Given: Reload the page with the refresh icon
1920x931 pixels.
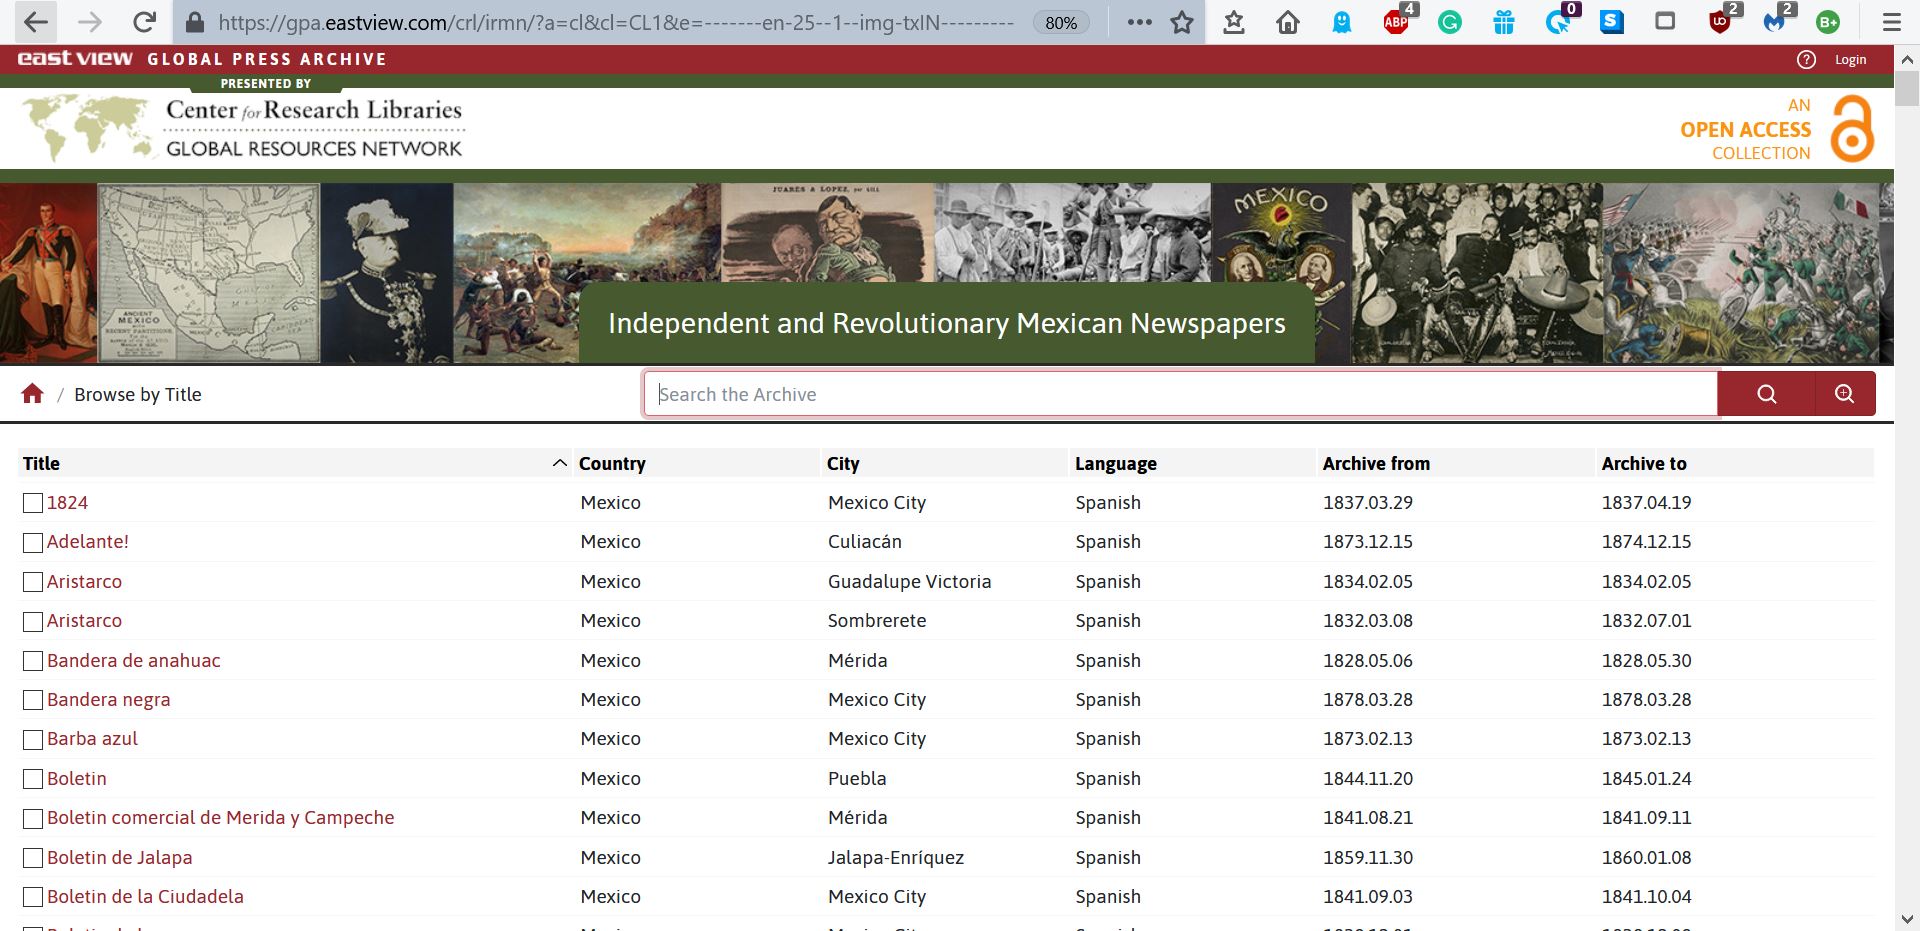Looking at the screenshot, I should tap(144, 22).
